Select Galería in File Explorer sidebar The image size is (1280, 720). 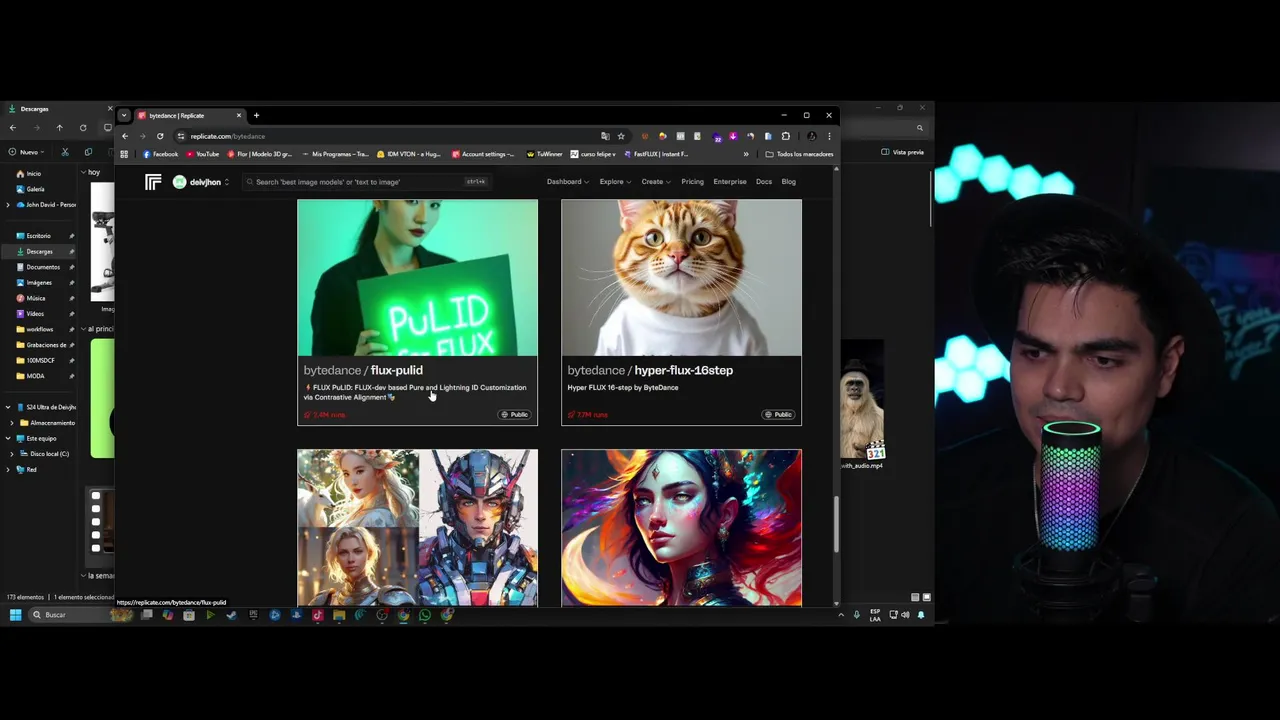[31, 189]
